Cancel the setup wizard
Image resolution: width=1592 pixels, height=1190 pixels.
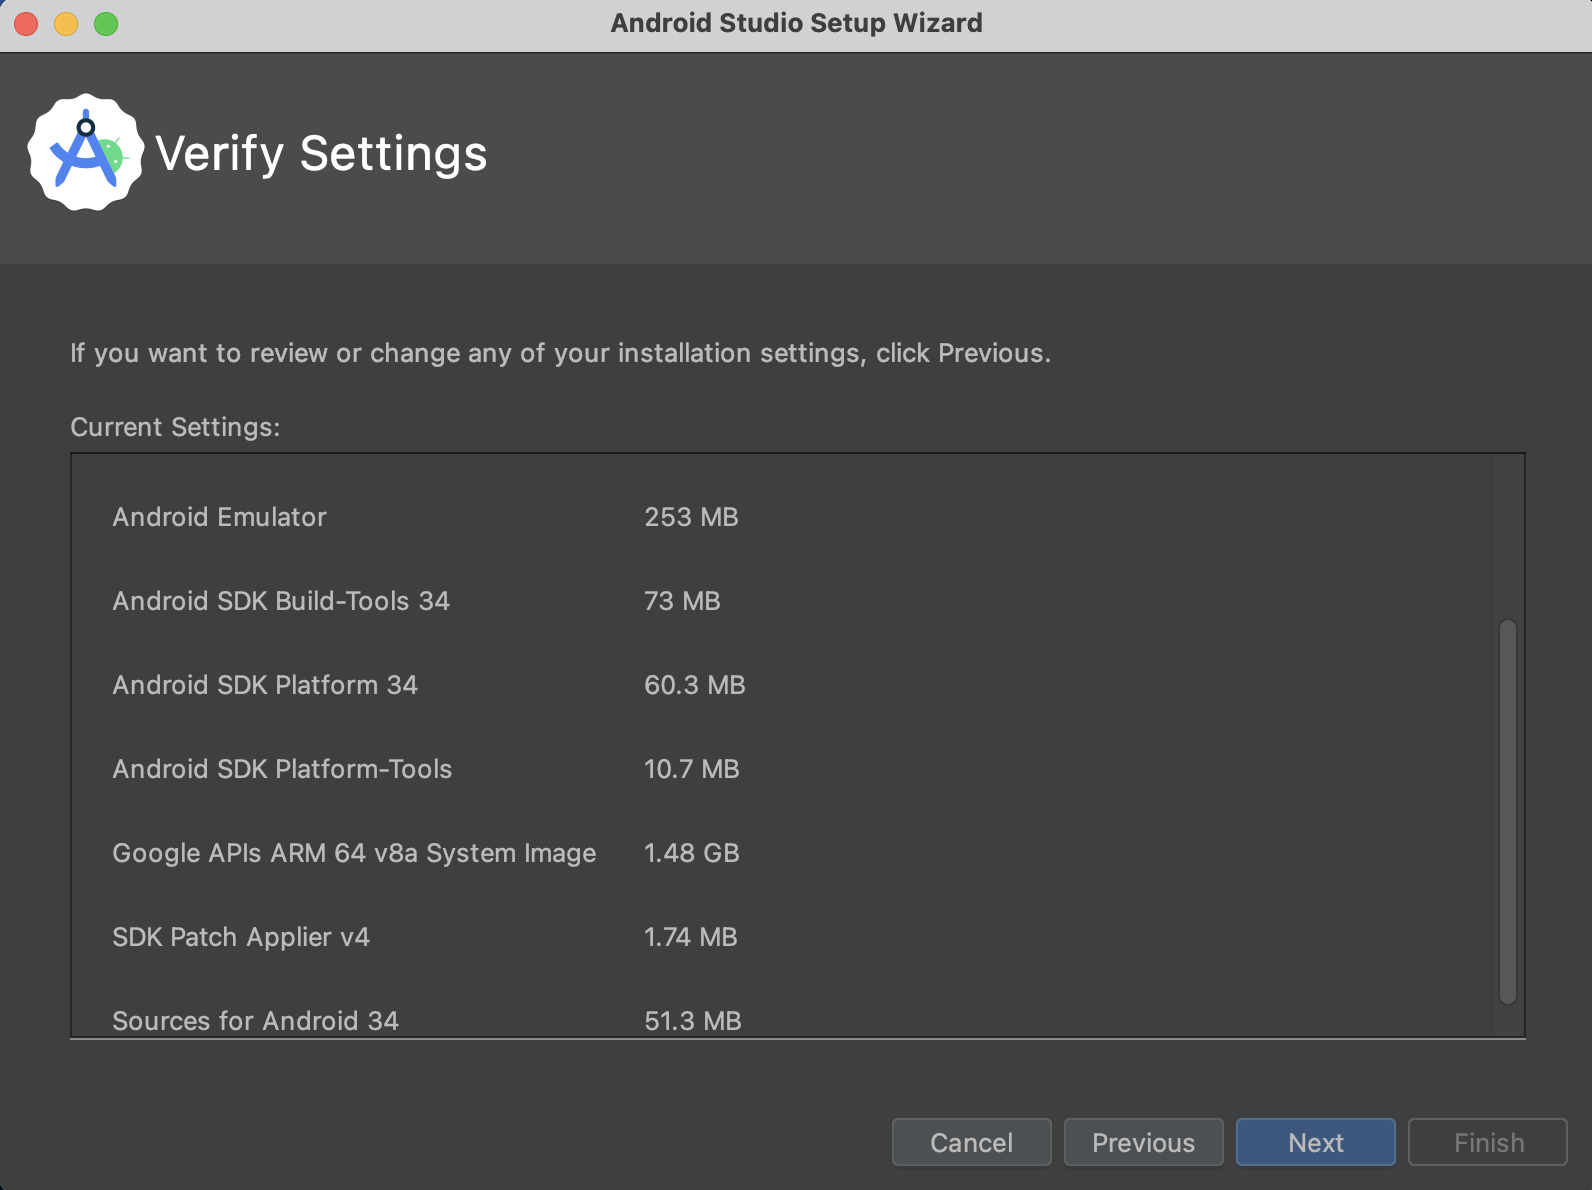click(971, 1142)
